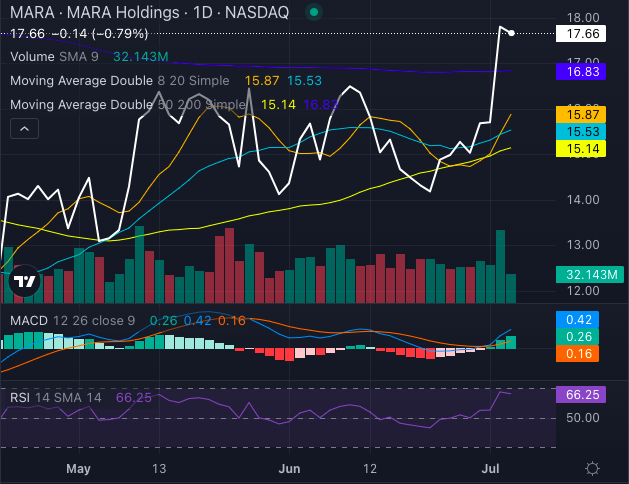
Task: Click the 66.25 RSI scale label
Action: (x=581, y=395)
